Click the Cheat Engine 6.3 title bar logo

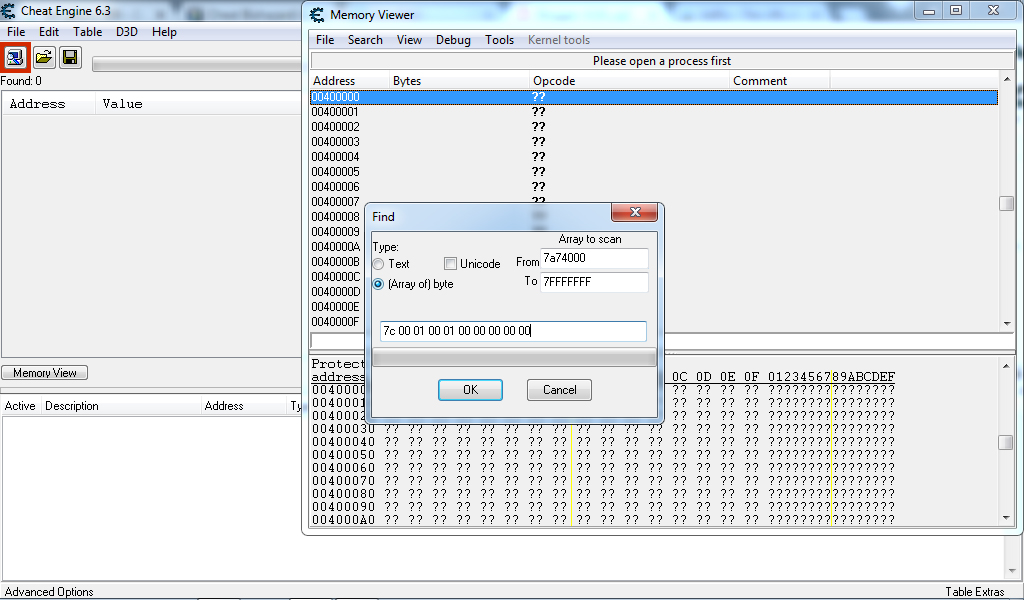8,10
